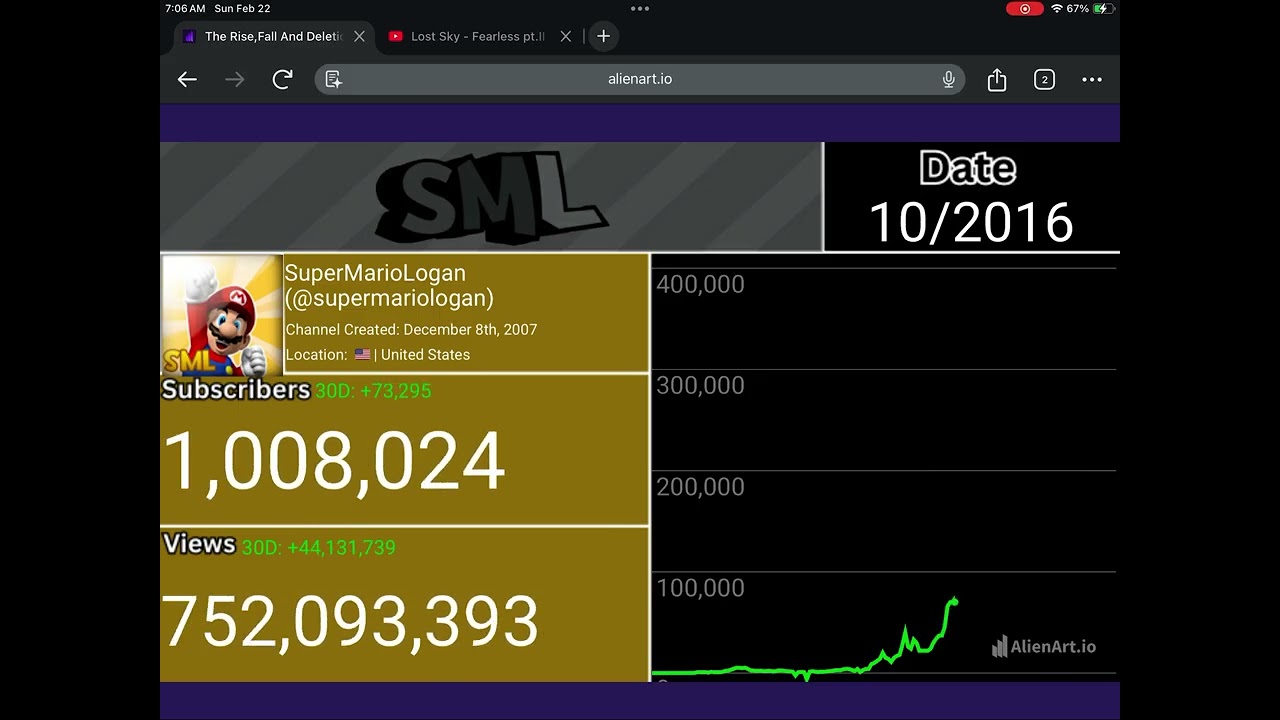
Task: Click the Subscribers label
Action: click(236, 390)
